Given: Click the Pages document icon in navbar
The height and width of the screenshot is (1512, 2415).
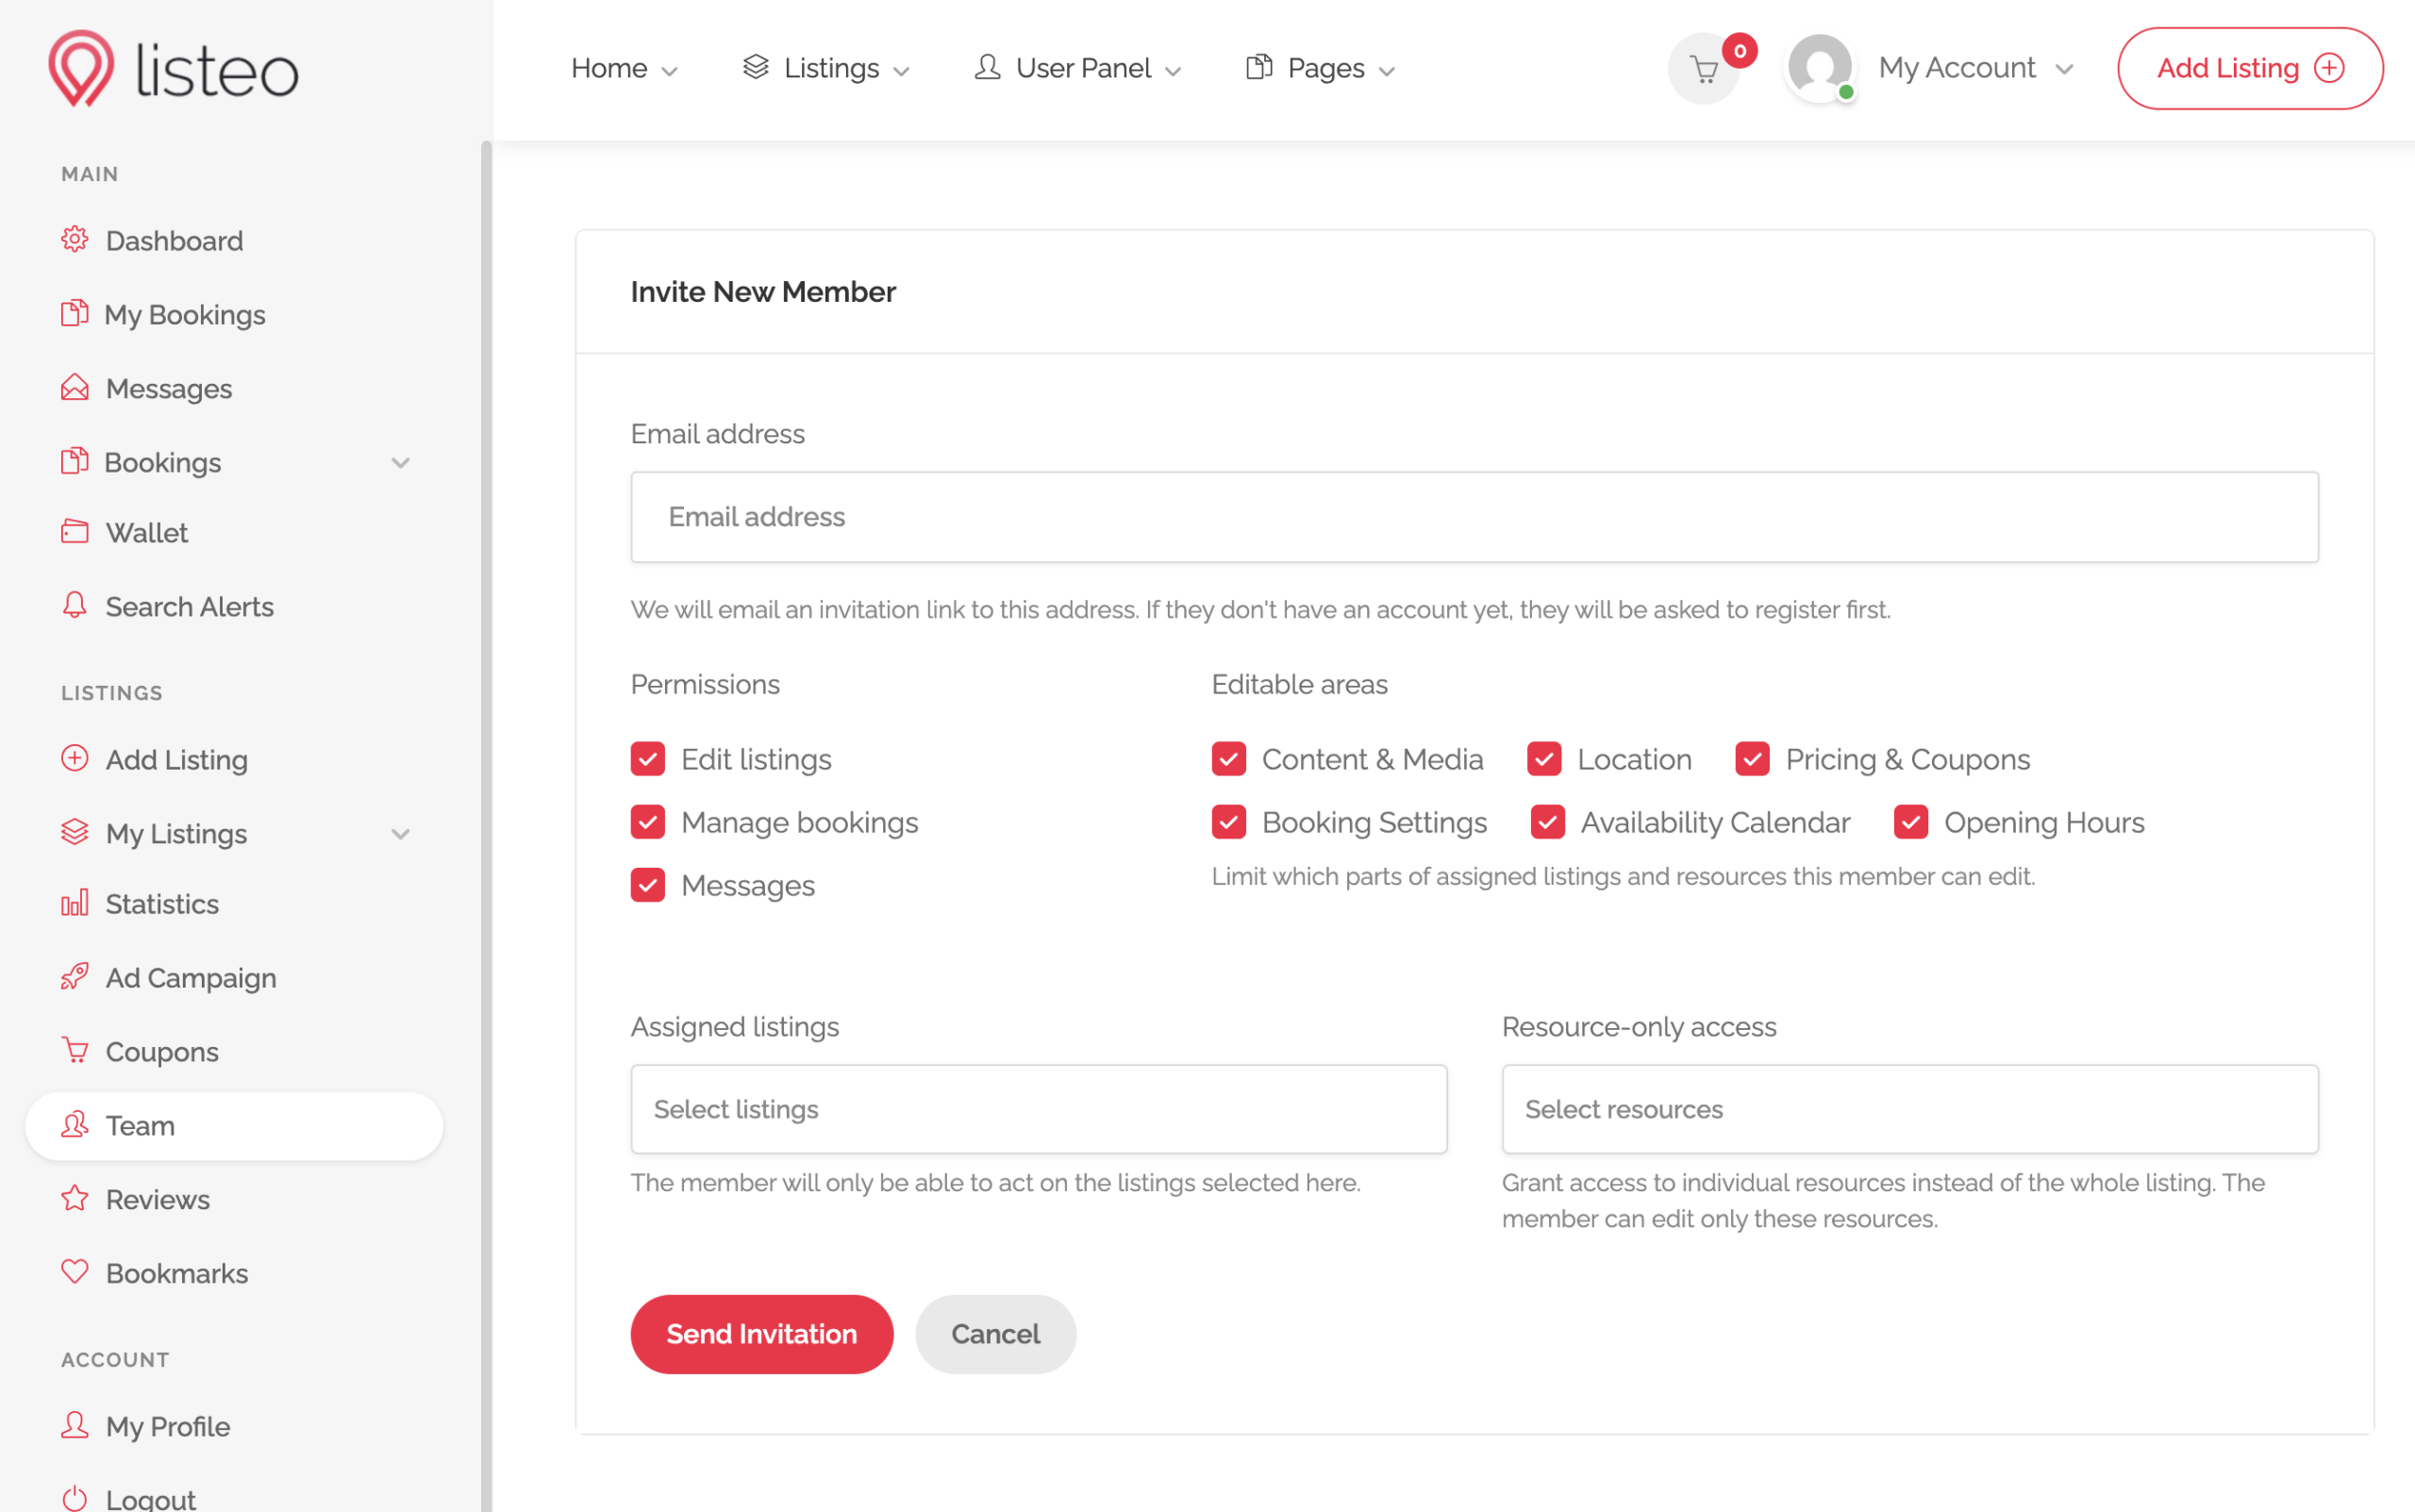Looking at the screenshot, I should click(1259, 67).
